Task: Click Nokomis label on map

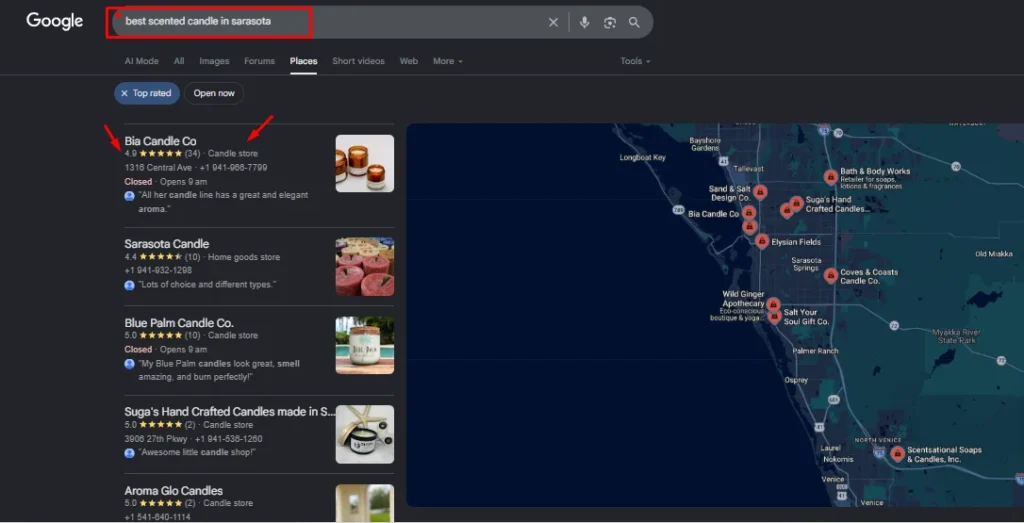Action: pyautogui.click(x=837, y=459)
